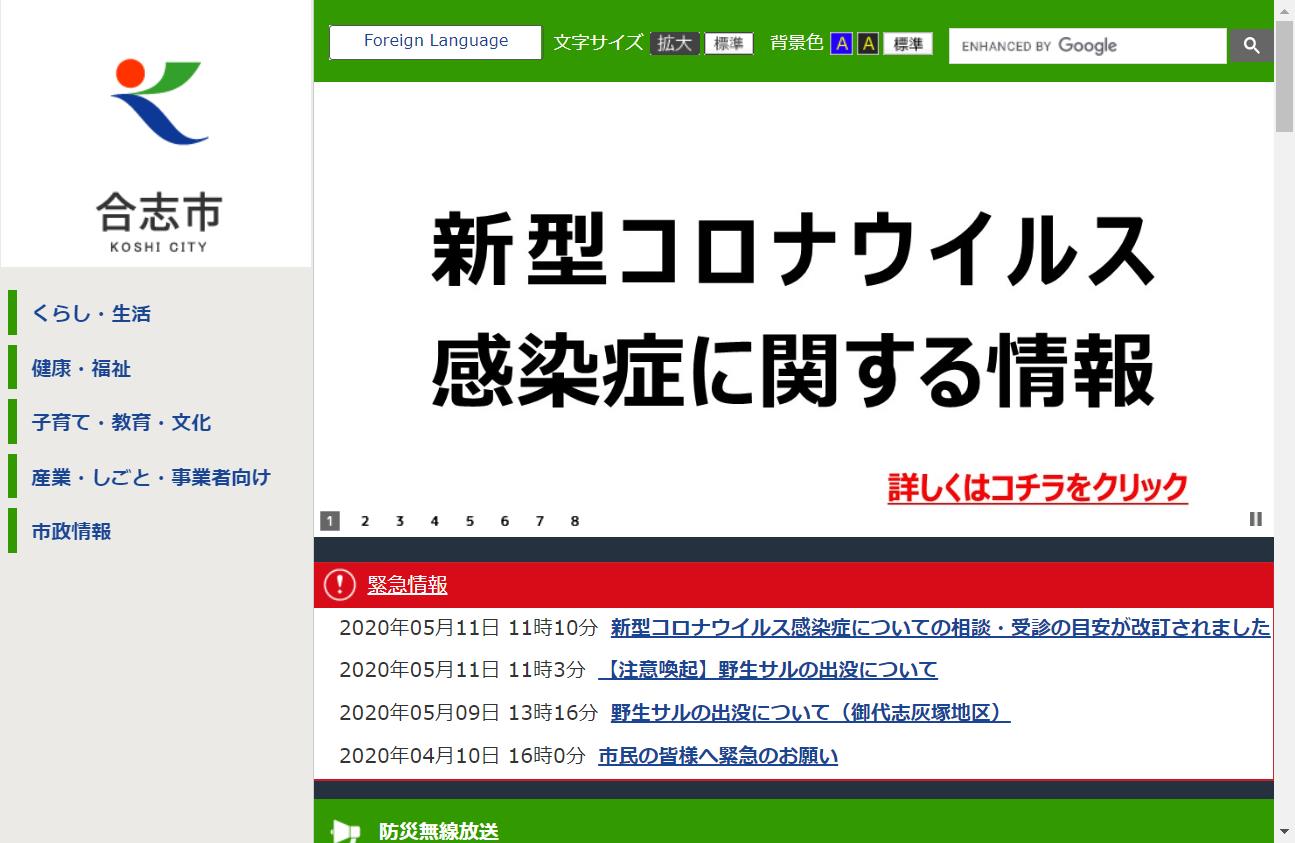Set background color back to 標準
Viewport: 1295px width, 843px height.
tap(906, 43)
